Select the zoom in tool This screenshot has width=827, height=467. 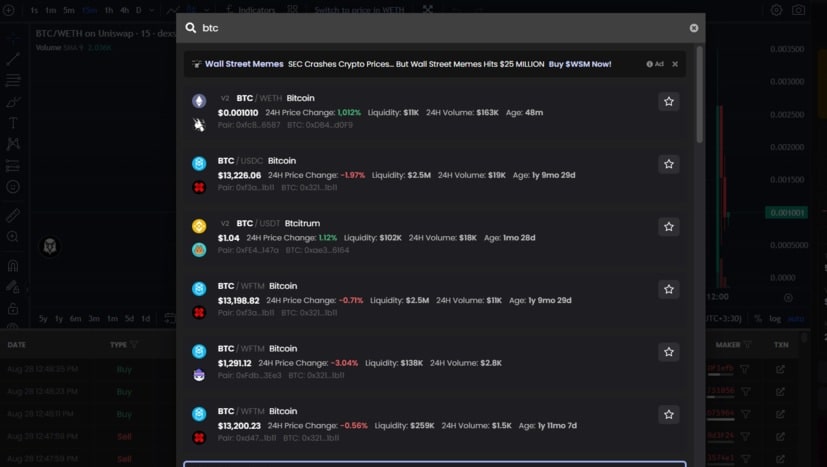point(13,237)
